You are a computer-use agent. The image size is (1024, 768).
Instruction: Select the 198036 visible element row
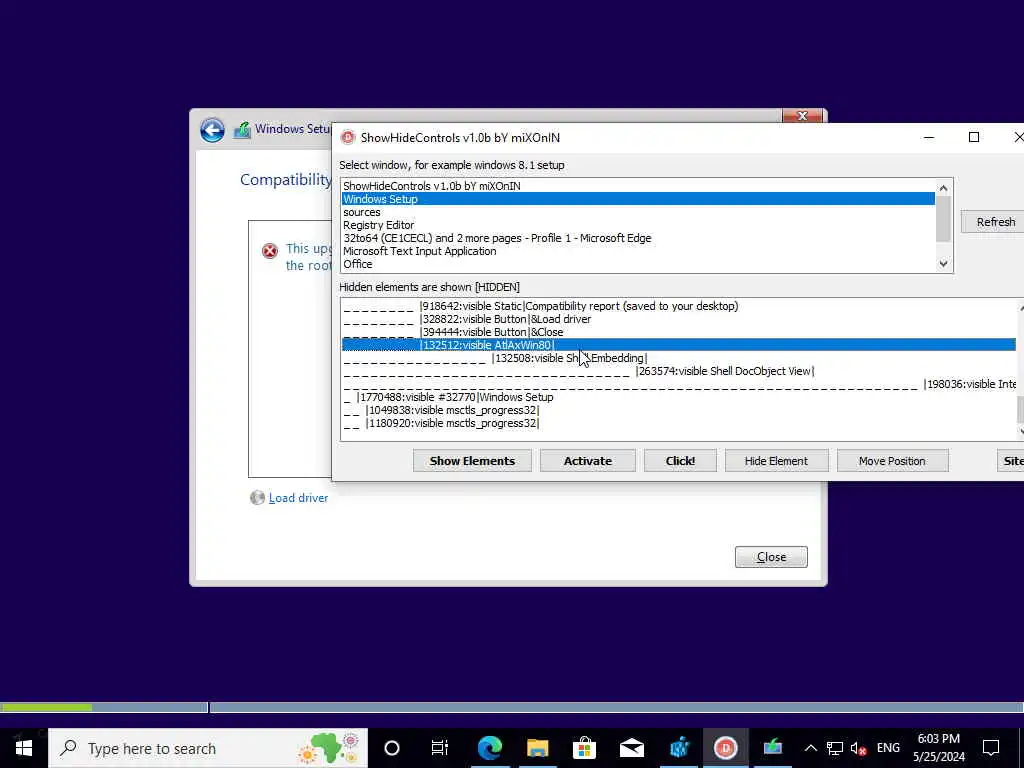coord(679,384)
